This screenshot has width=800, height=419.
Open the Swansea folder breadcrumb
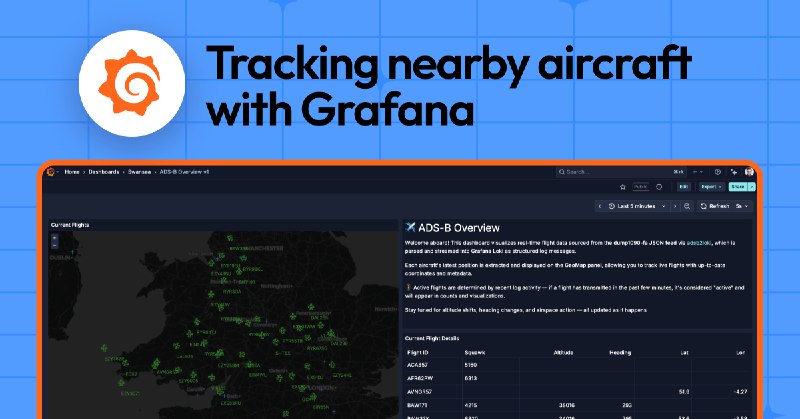[139, 172]
